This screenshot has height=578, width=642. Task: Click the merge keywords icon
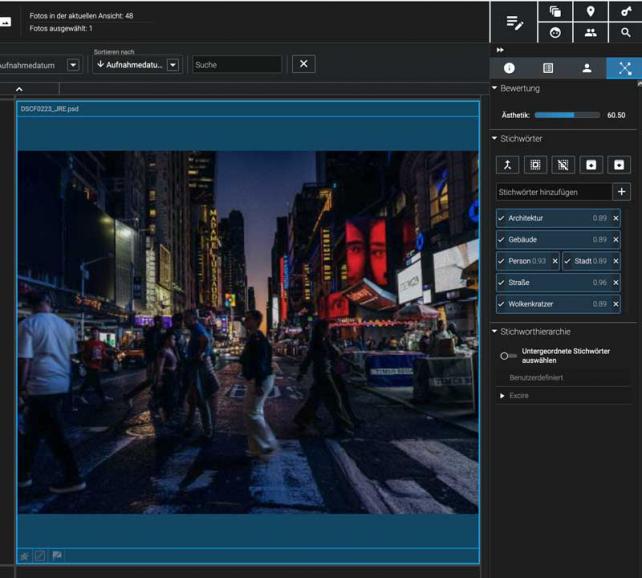pos(508,165)
